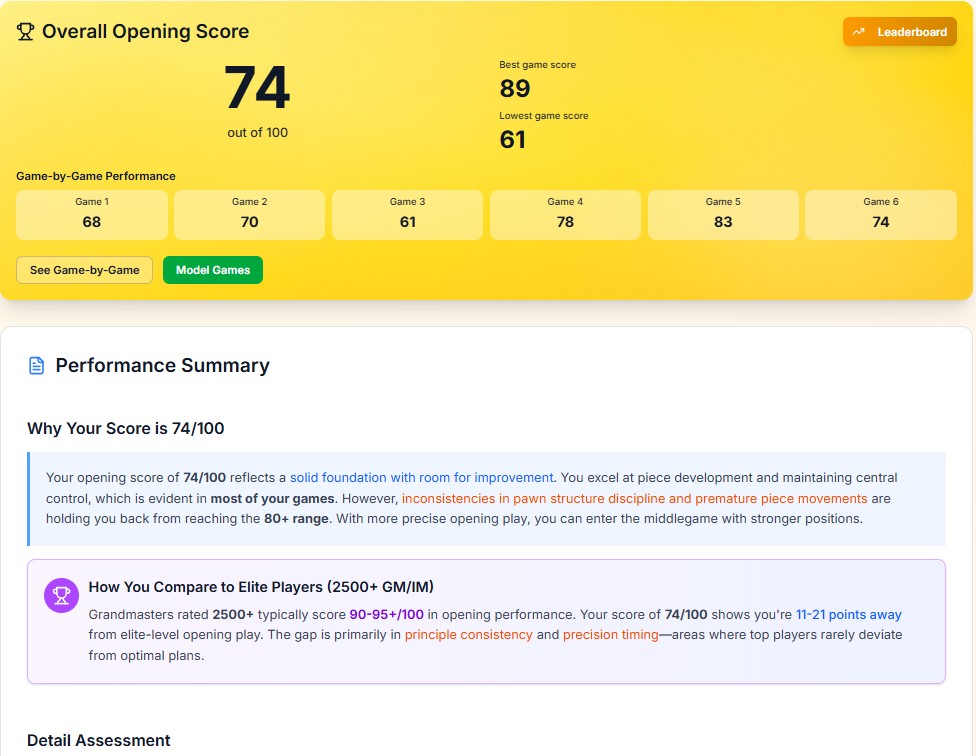Open the green Model Games button
Image resolution: width=976 pixels, height=756 pixels.
(212, 270)
